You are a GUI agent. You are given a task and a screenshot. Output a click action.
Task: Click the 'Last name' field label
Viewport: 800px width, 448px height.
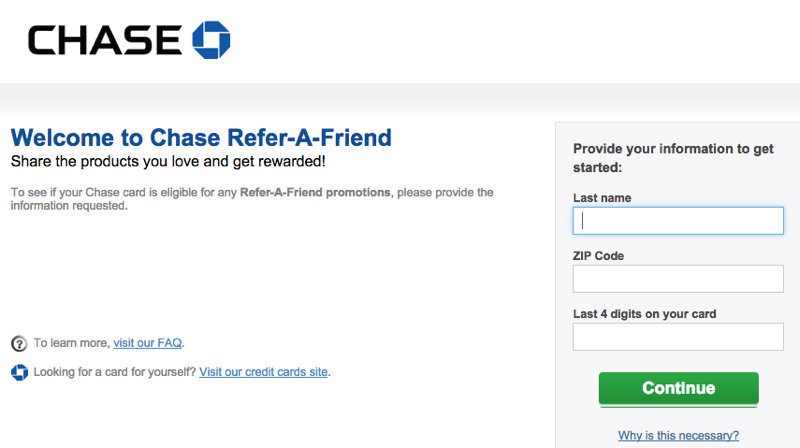(x=602, y=198)
